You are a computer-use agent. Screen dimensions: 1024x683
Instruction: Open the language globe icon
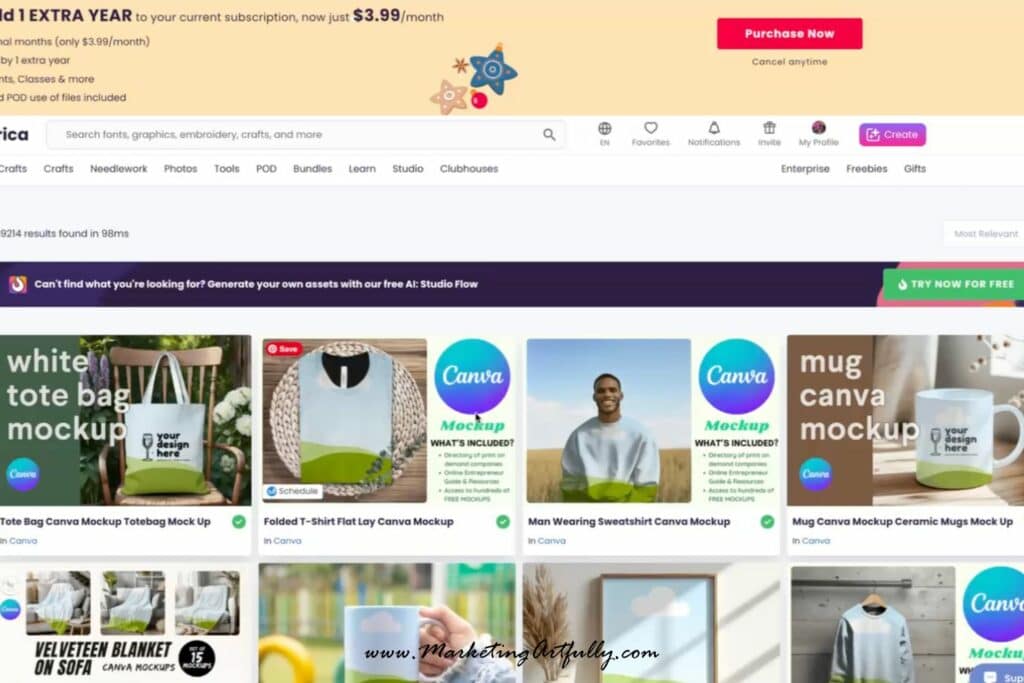[605, 128]
